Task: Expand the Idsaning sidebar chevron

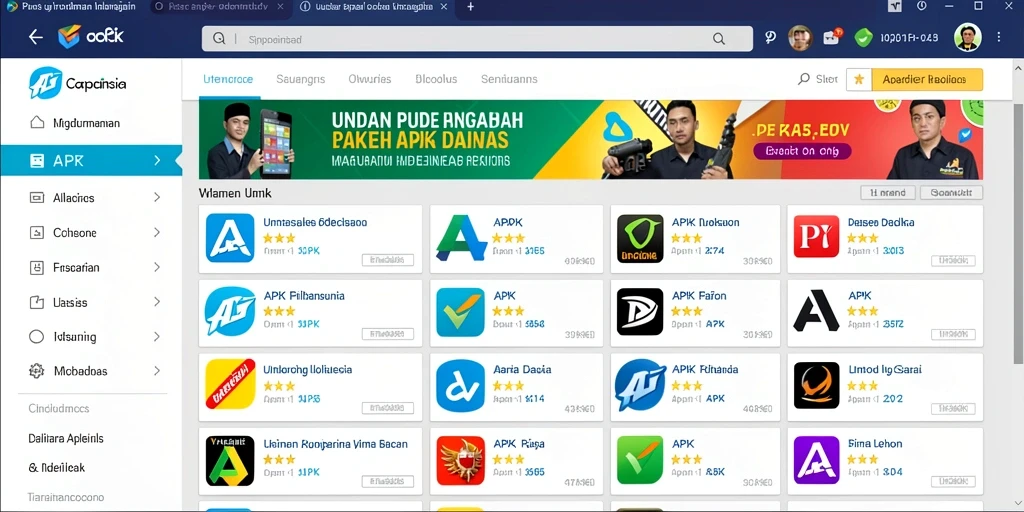Action: pos(157,337)
